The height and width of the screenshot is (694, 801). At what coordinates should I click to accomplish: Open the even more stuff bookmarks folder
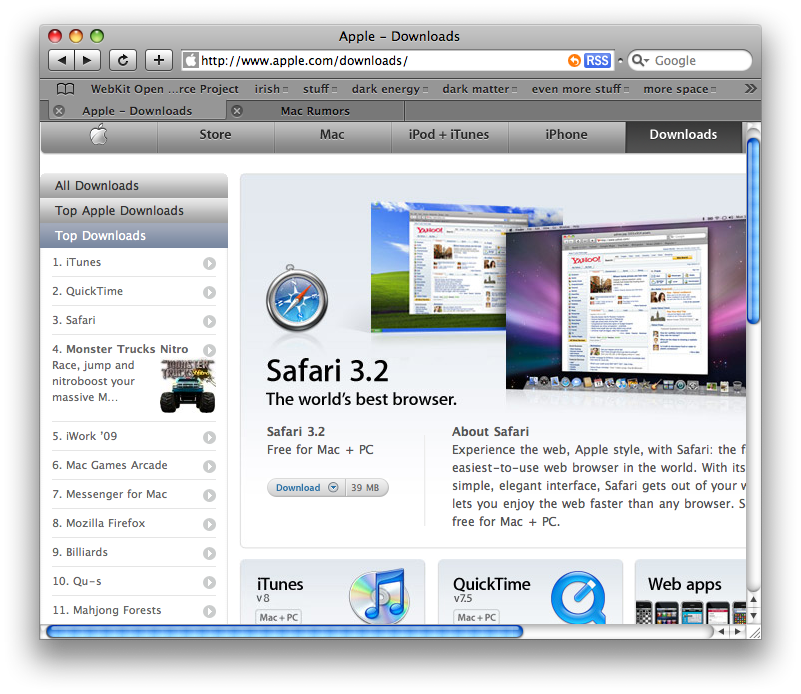pos(580,89)
